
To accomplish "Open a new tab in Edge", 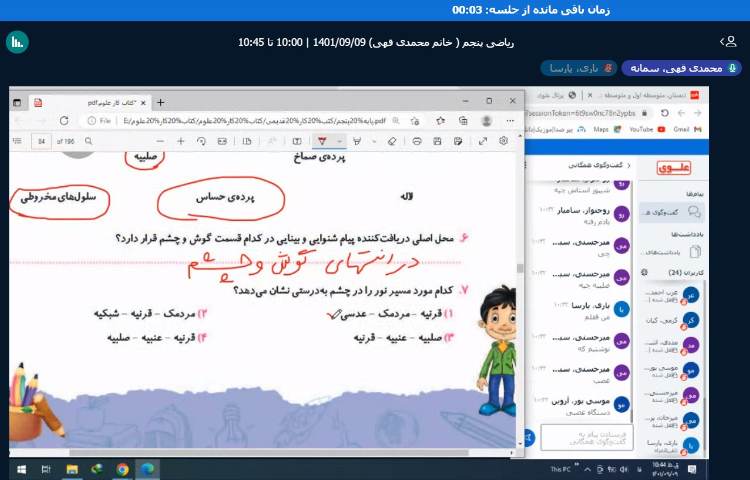I will [x=161, y=102].
